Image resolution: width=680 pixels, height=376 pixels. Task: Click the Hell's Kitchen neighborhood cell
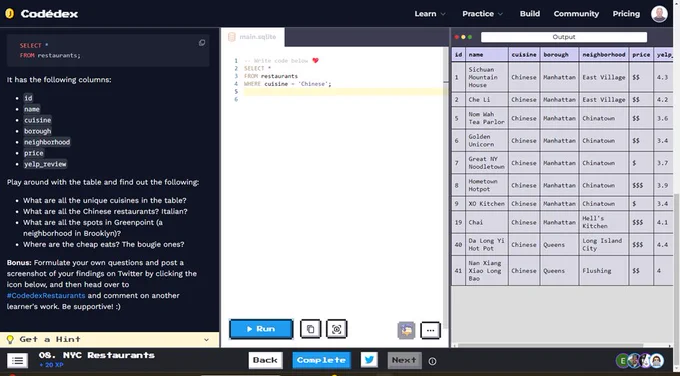click(604, 222)
